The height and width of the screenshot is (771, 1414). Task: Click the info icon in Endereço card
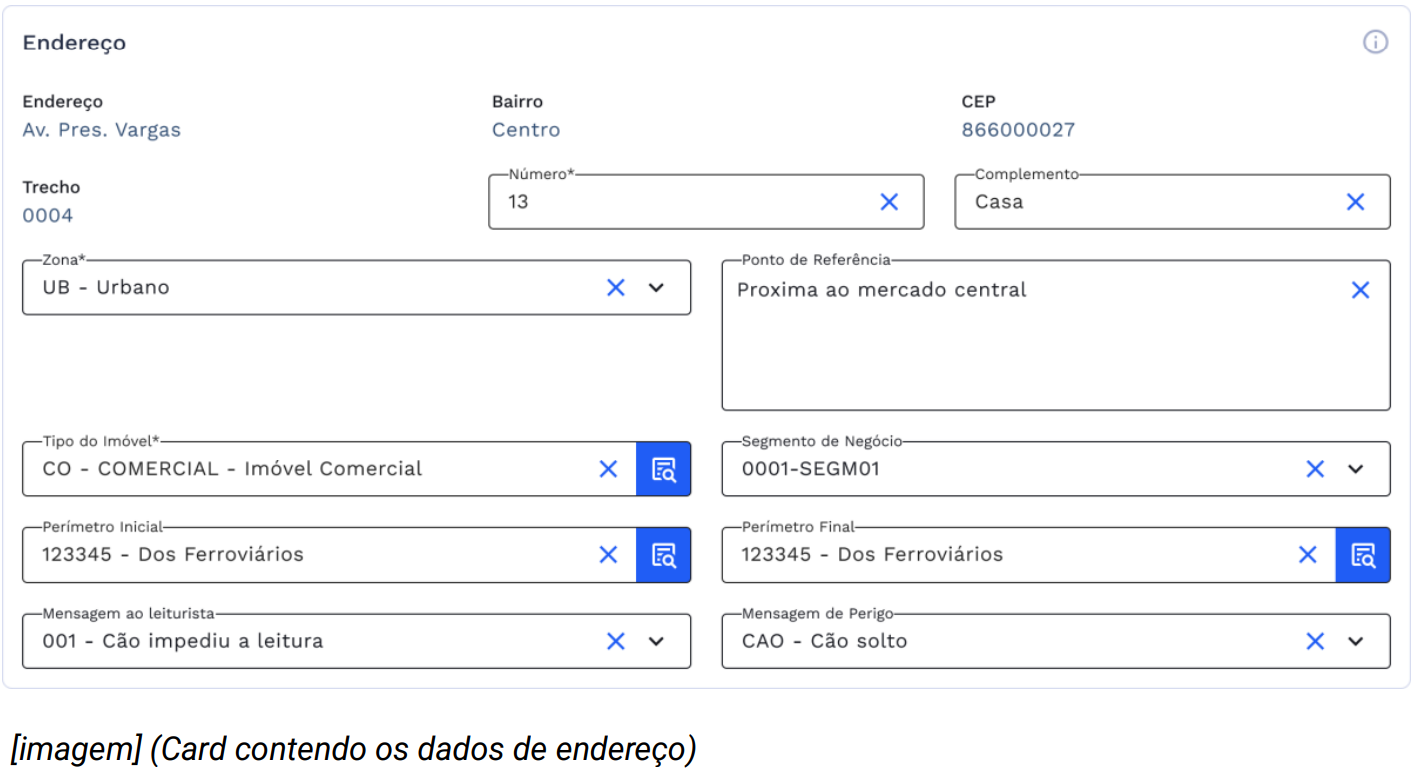[x=1376, y=42]
